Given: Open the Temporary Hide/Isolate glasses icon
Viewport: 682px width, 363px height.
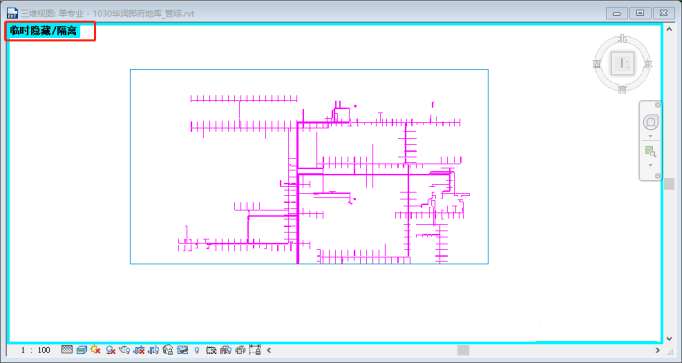Looking at the screenshot, I should pyautogui.click(x=183, y=350).
